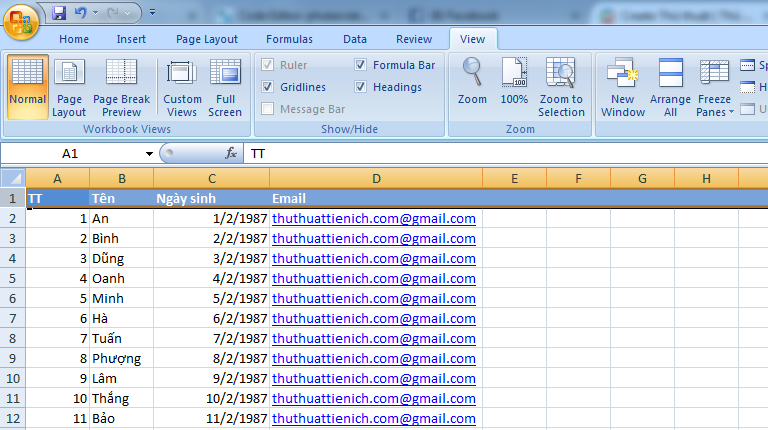Open the Page Layout ribbon tab

point(207,39)
